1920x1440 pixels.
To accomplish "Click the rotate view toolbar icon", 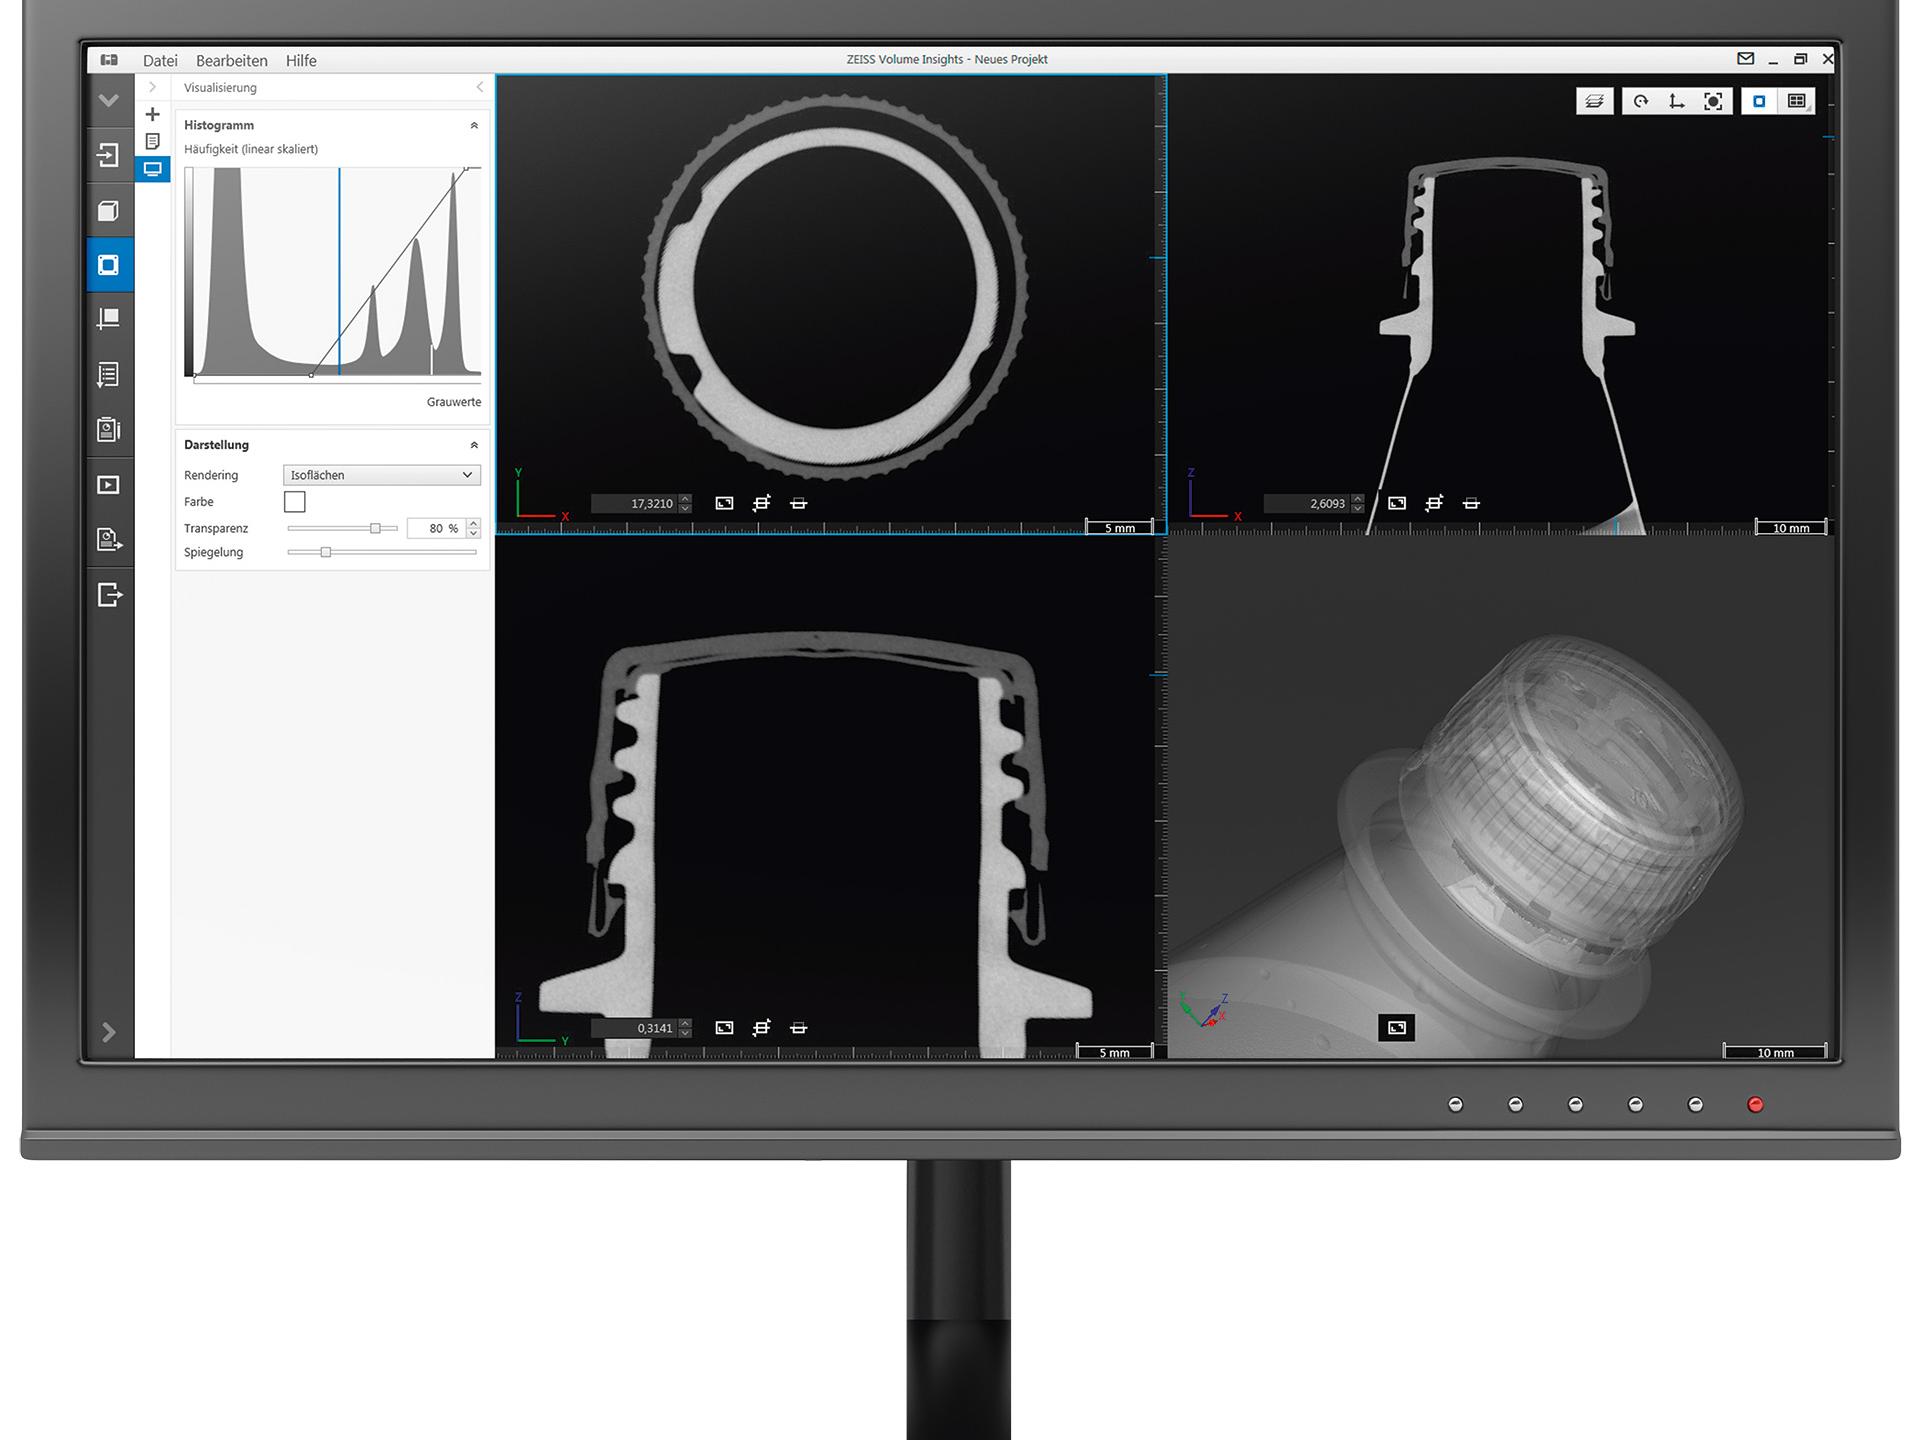I will [1641, 101].
